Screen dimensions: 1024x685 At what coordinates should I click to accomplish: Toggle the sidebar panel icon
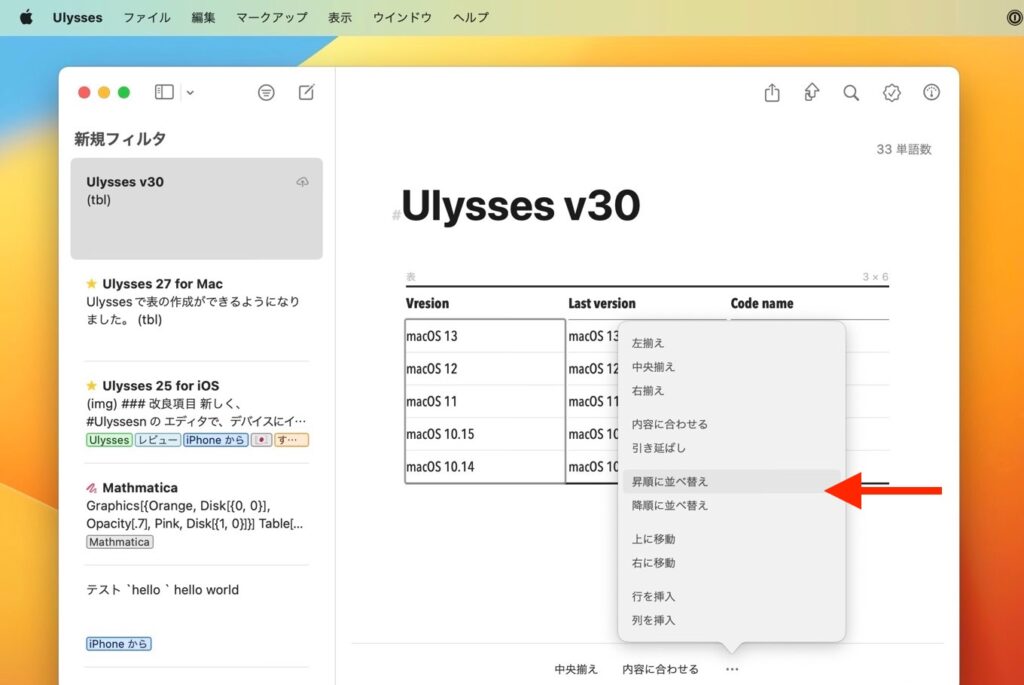tap(162, 92)
